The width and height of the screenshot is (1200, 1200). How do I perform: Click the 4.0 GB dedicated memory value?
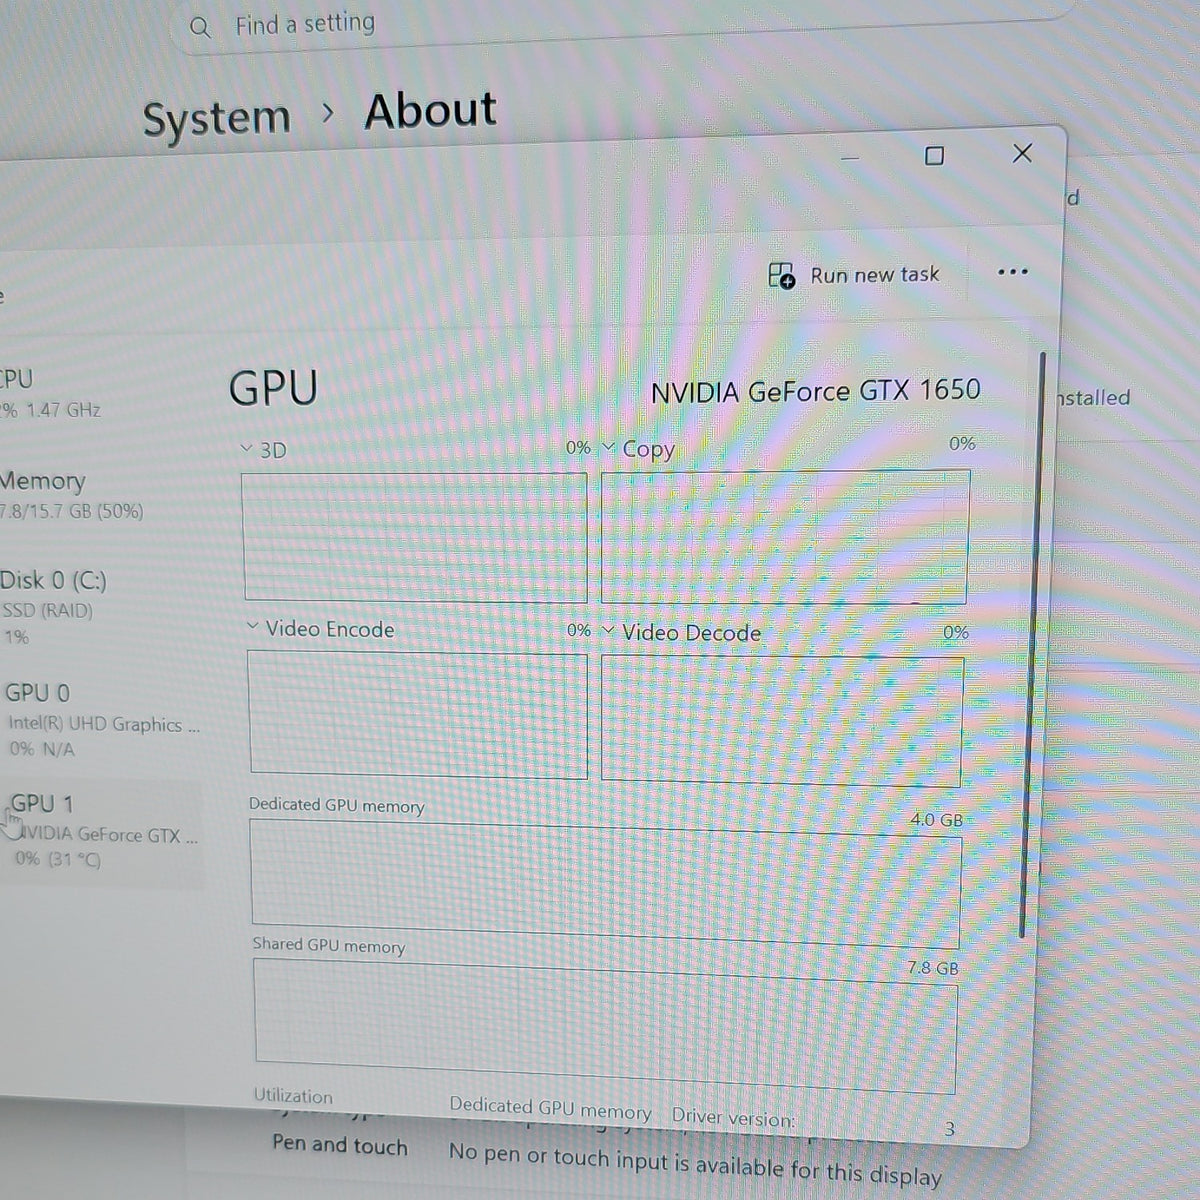point(936,820)
